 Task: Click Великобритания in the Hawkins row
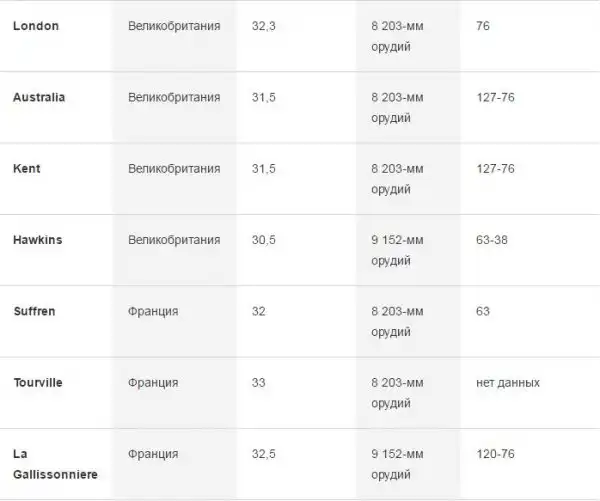click(x=174, y=240)
